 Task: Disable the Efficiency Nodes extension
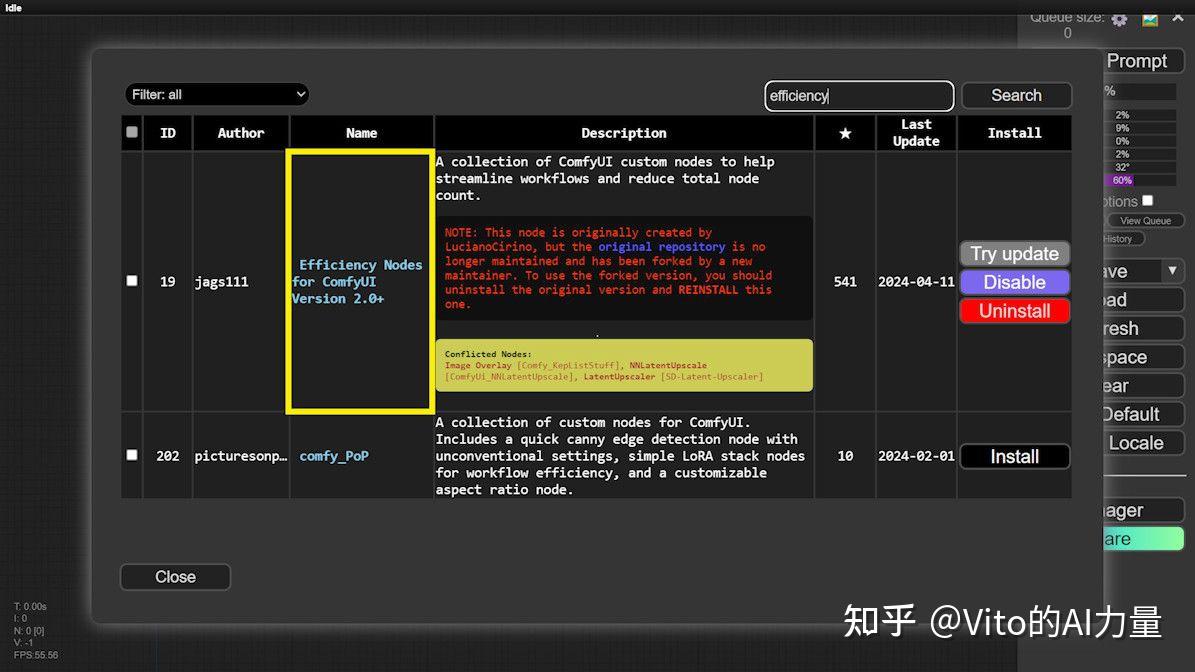click(x=1014, y=282)
